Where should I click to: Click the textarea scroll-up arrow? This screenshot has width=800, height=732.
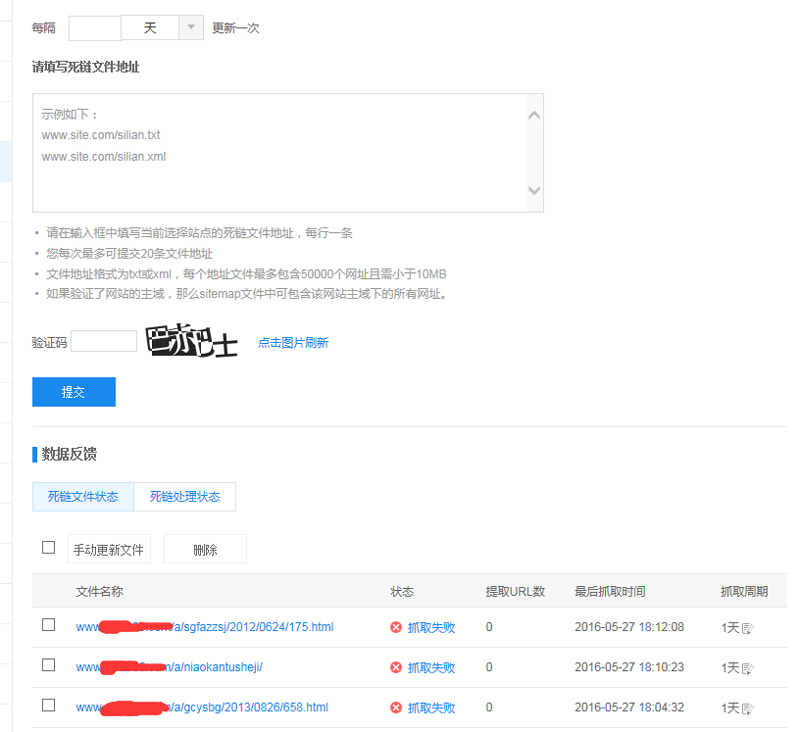click(534, 115)
